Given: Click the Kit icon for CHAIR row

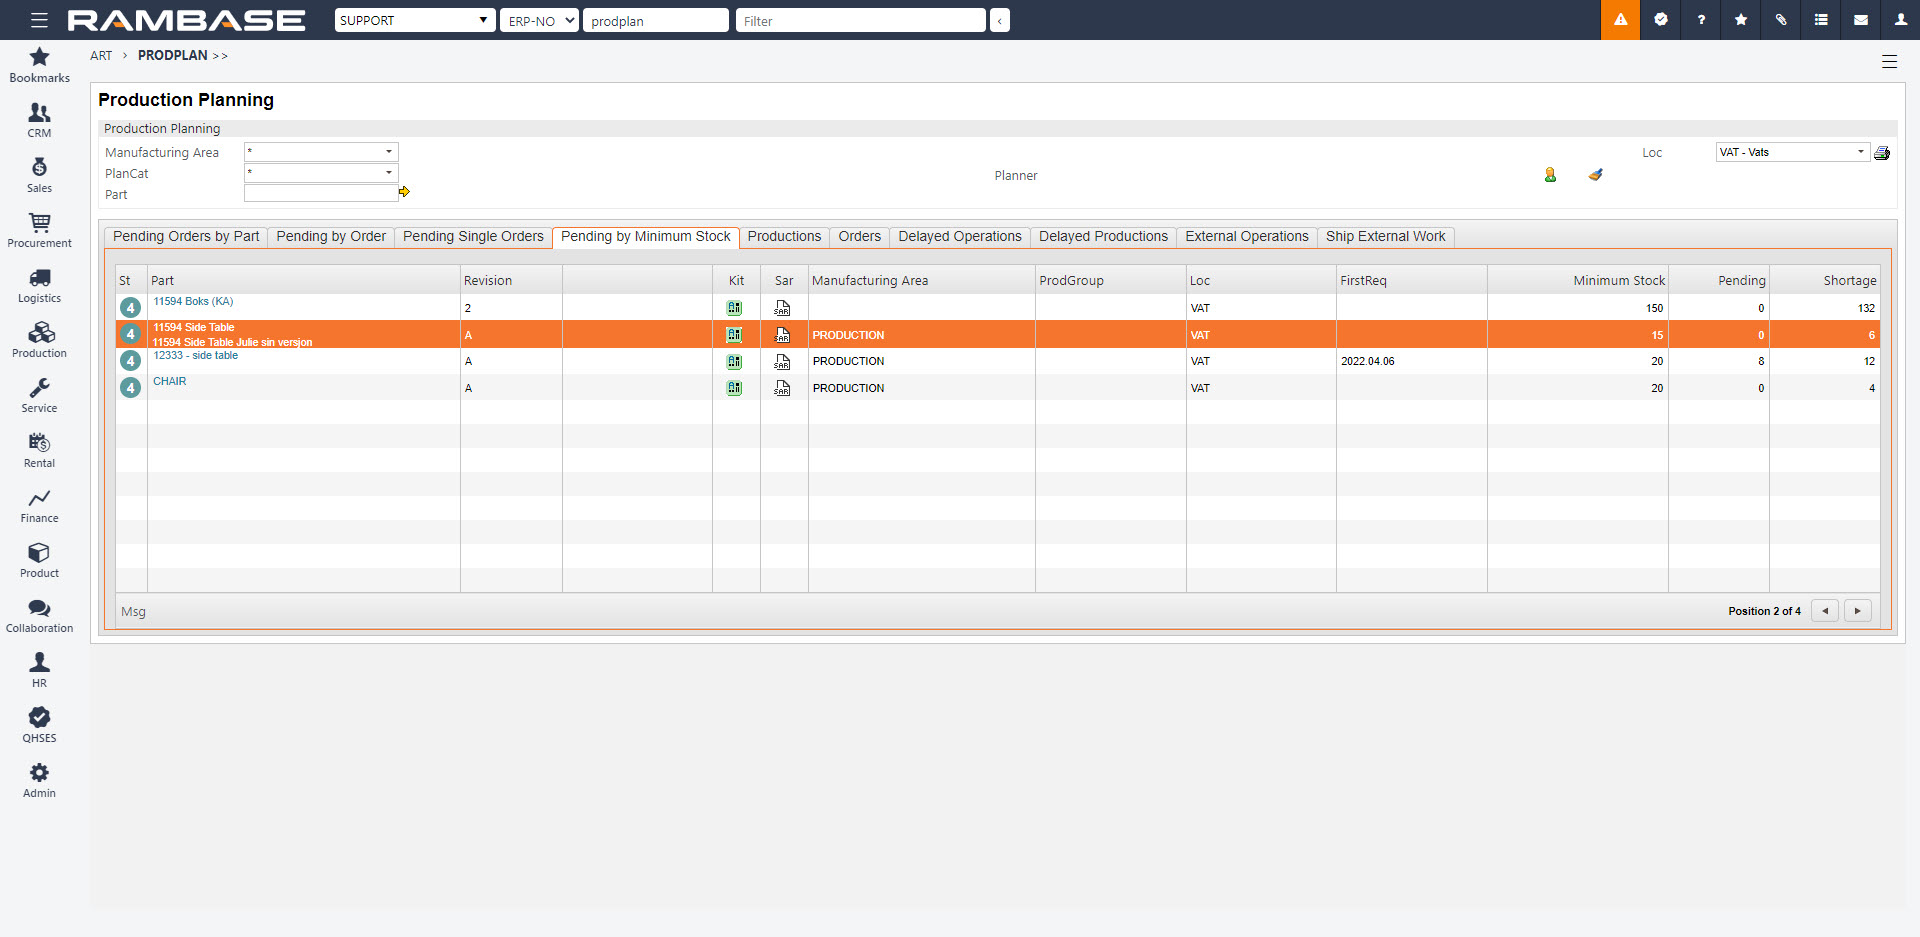Looking at the screenshot, I should click(x=735, y=388).
